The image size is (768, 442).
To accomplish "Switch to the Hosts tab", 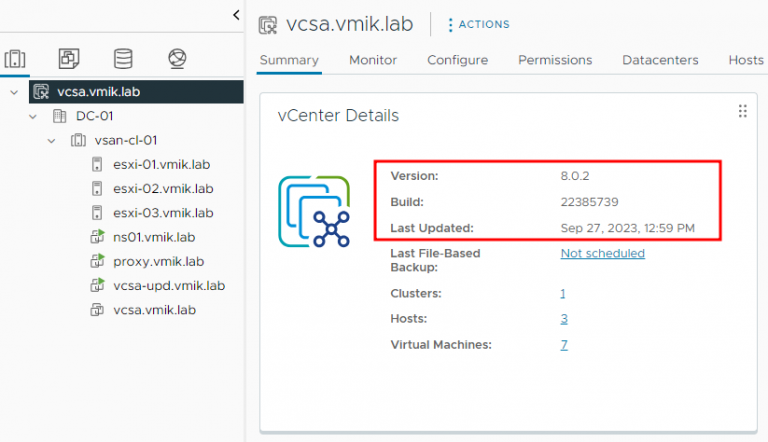I will [746, 60].
